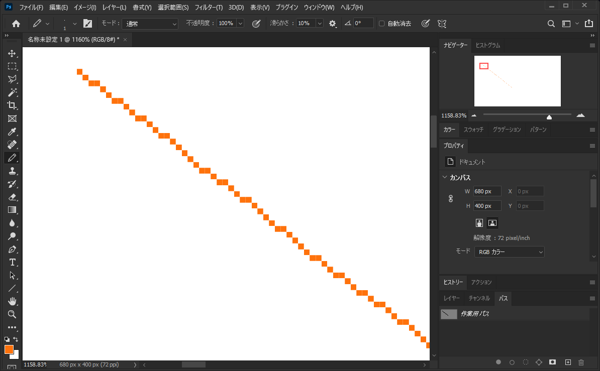Open smoothing options gear icon

[333, 24]
